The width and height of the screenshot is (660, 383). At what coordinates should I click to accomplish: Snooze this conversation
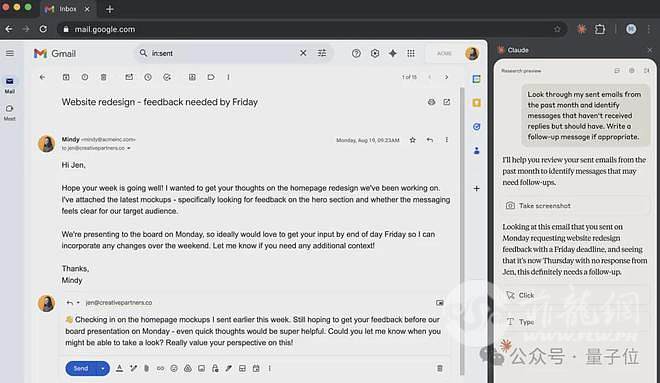[x=148, y=77]
